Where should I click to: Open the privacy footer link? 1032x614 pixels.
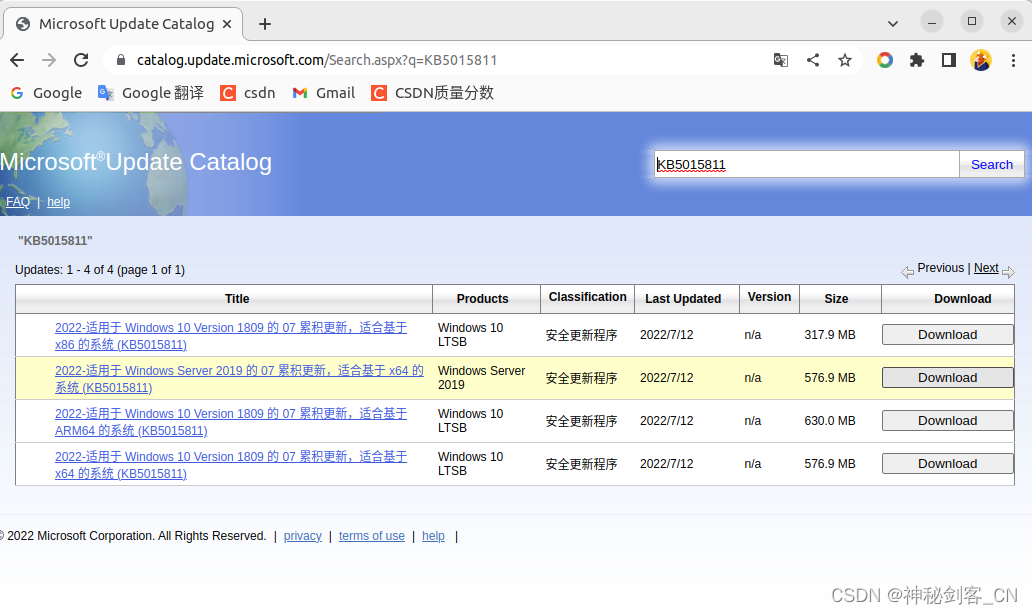point(303,536)
